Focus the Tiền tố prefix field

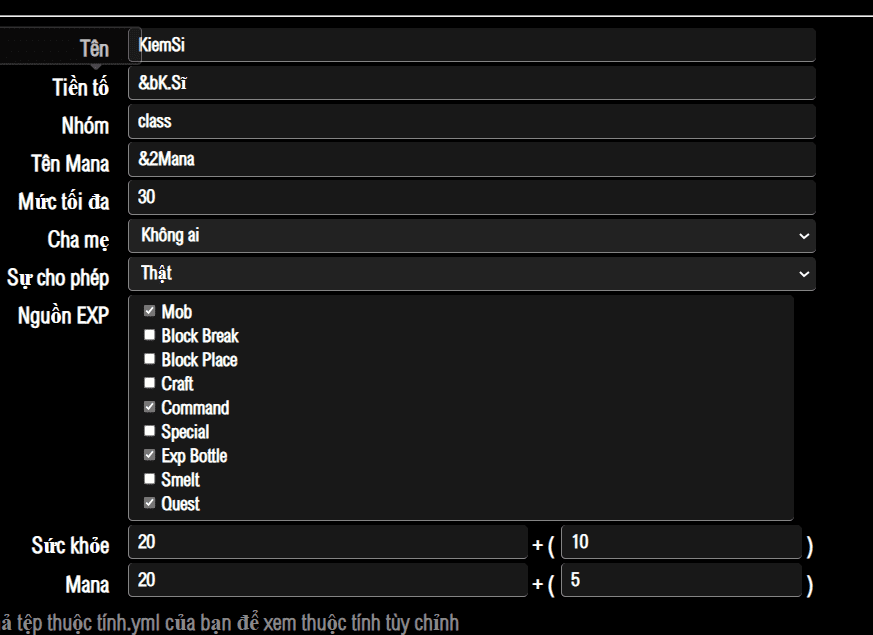coord(471,84)
